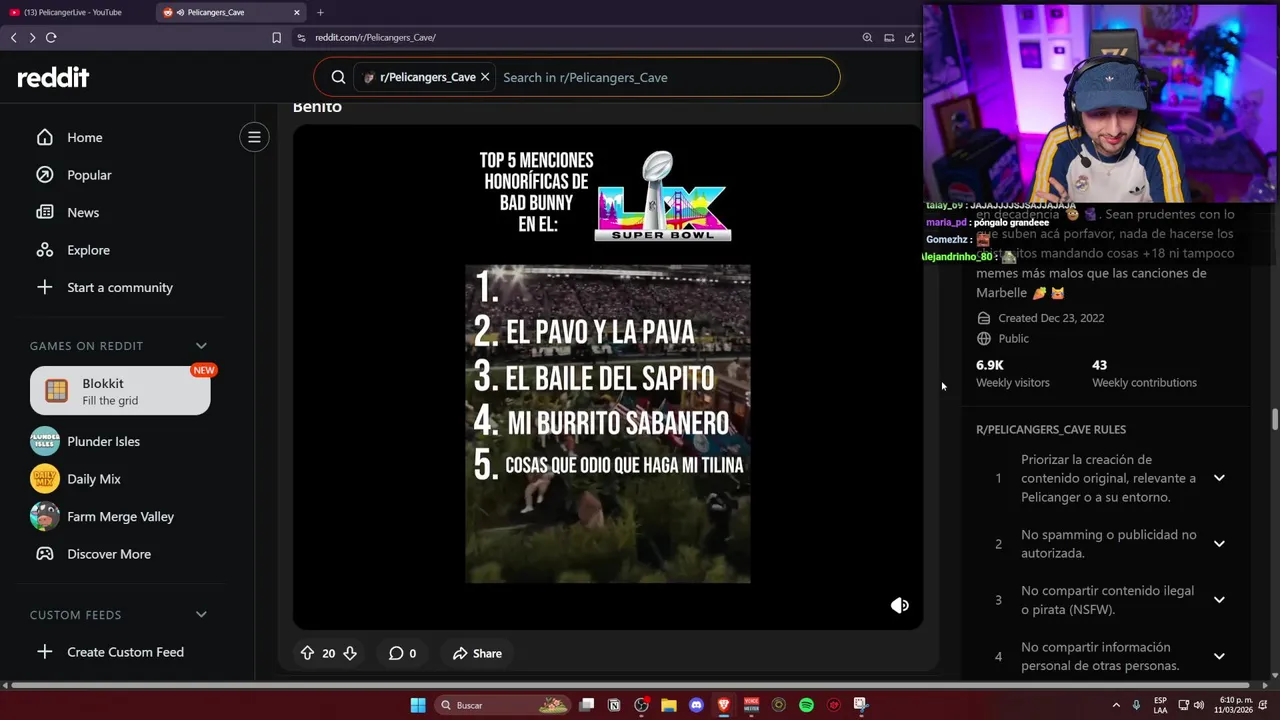Image resolution: width=1280 pixels, height=720 pixels.
Task: Click the microphone icon in system tray
Action: (1137, 705)
